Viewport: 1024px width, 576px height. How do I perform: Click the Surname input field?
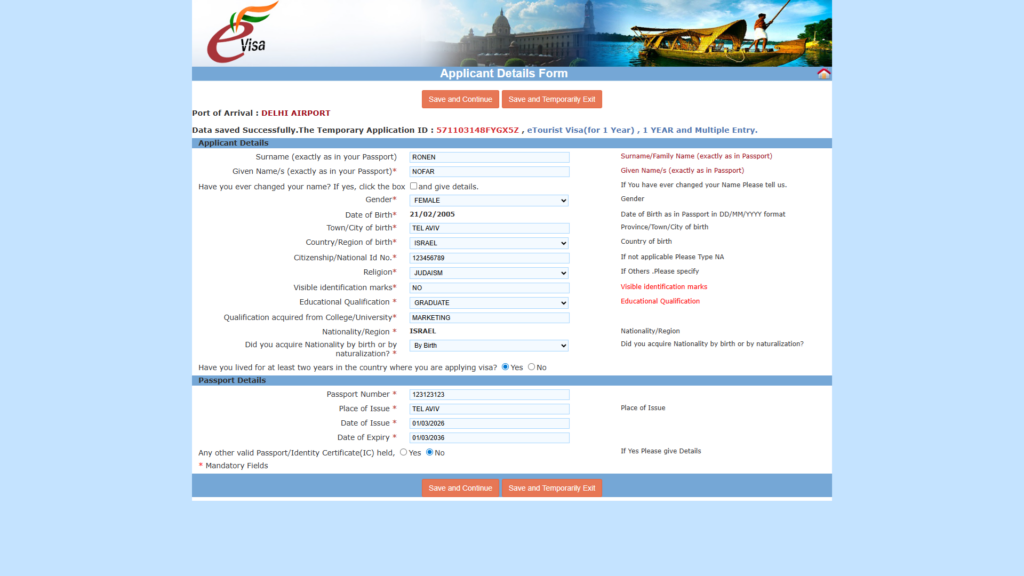point(489,157)
